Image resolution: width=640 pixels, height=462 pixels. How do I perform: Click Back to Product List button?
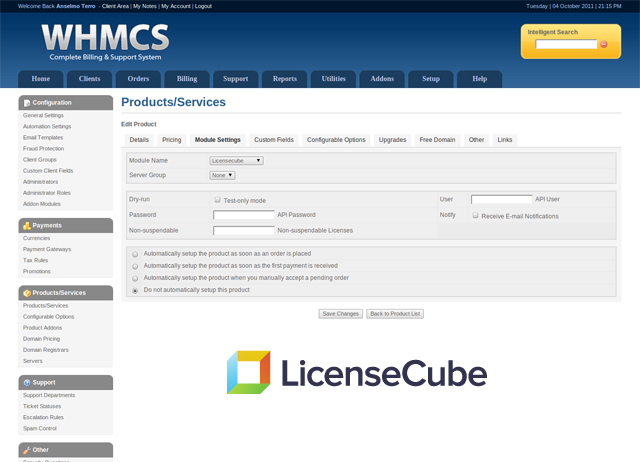395,314
